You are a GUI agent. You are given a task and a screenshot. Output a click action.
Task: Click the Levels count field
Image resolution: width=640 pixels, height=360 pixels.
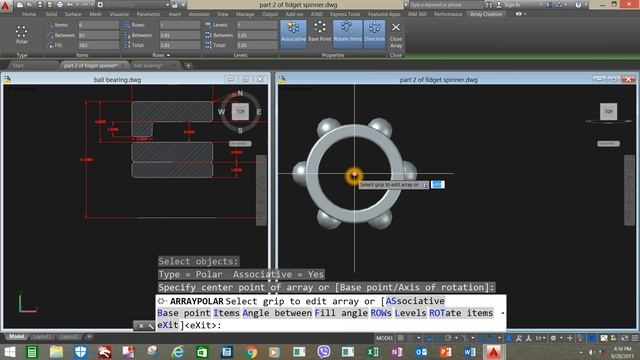(x=257, y=25)
